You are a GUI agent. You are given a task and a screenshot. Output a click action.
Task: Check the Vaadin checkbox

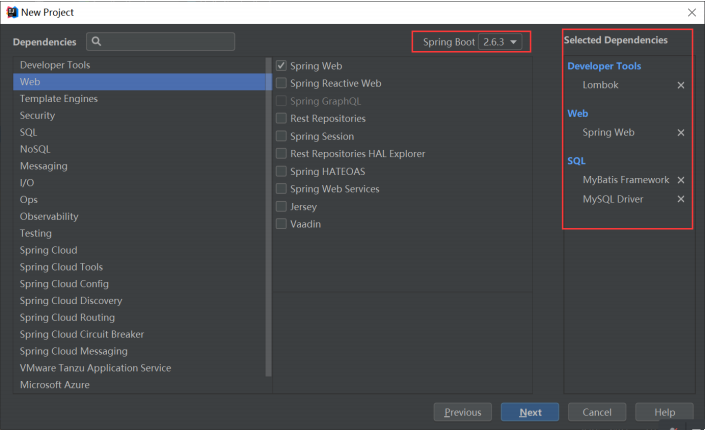coord(281,224)
